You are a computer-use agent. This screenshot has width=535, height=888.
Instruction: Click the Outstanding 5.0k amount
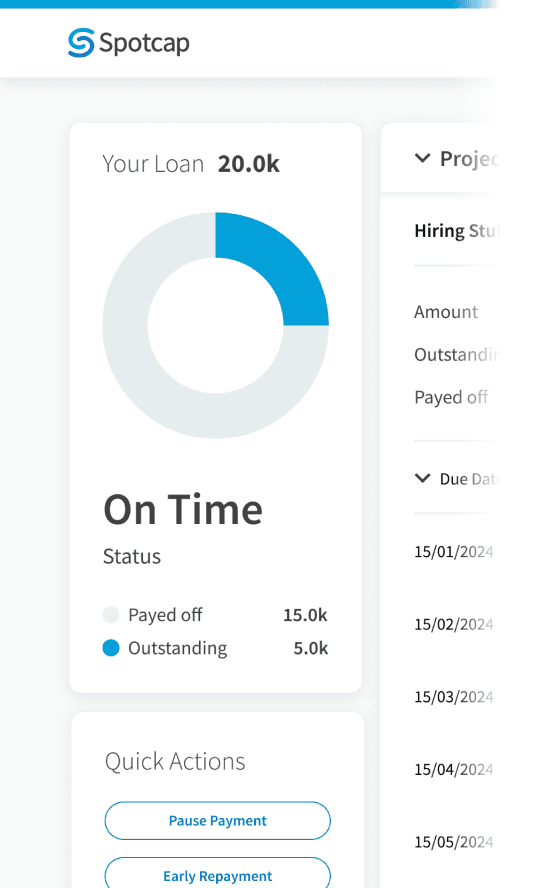pos(310,648)
